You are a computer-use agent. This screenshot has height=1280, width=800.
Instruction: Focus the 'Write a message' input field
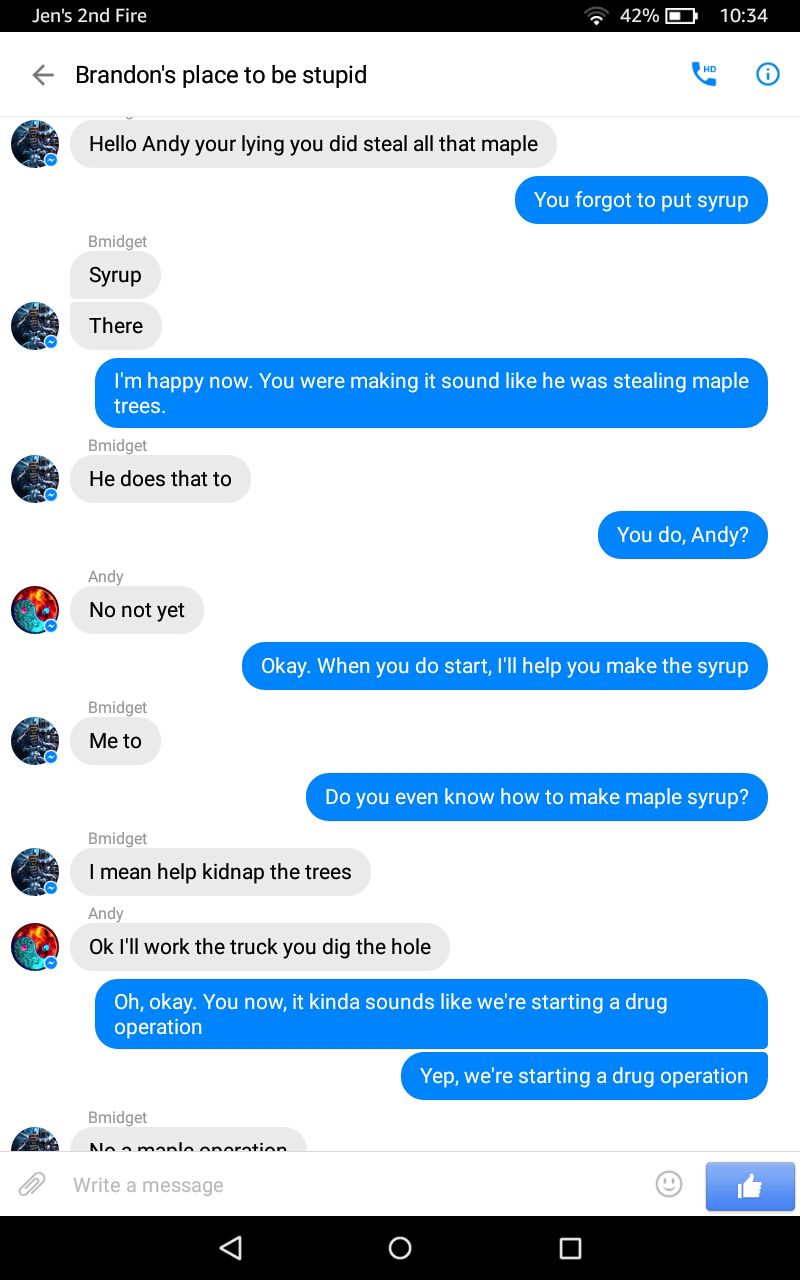(355, 1185)
